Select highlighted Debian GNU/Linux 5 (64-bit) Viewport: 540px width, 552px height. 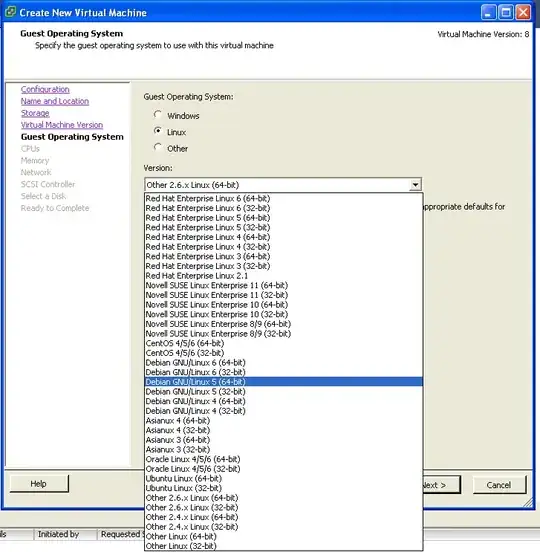pyautogui.click(x=283, y=382)
